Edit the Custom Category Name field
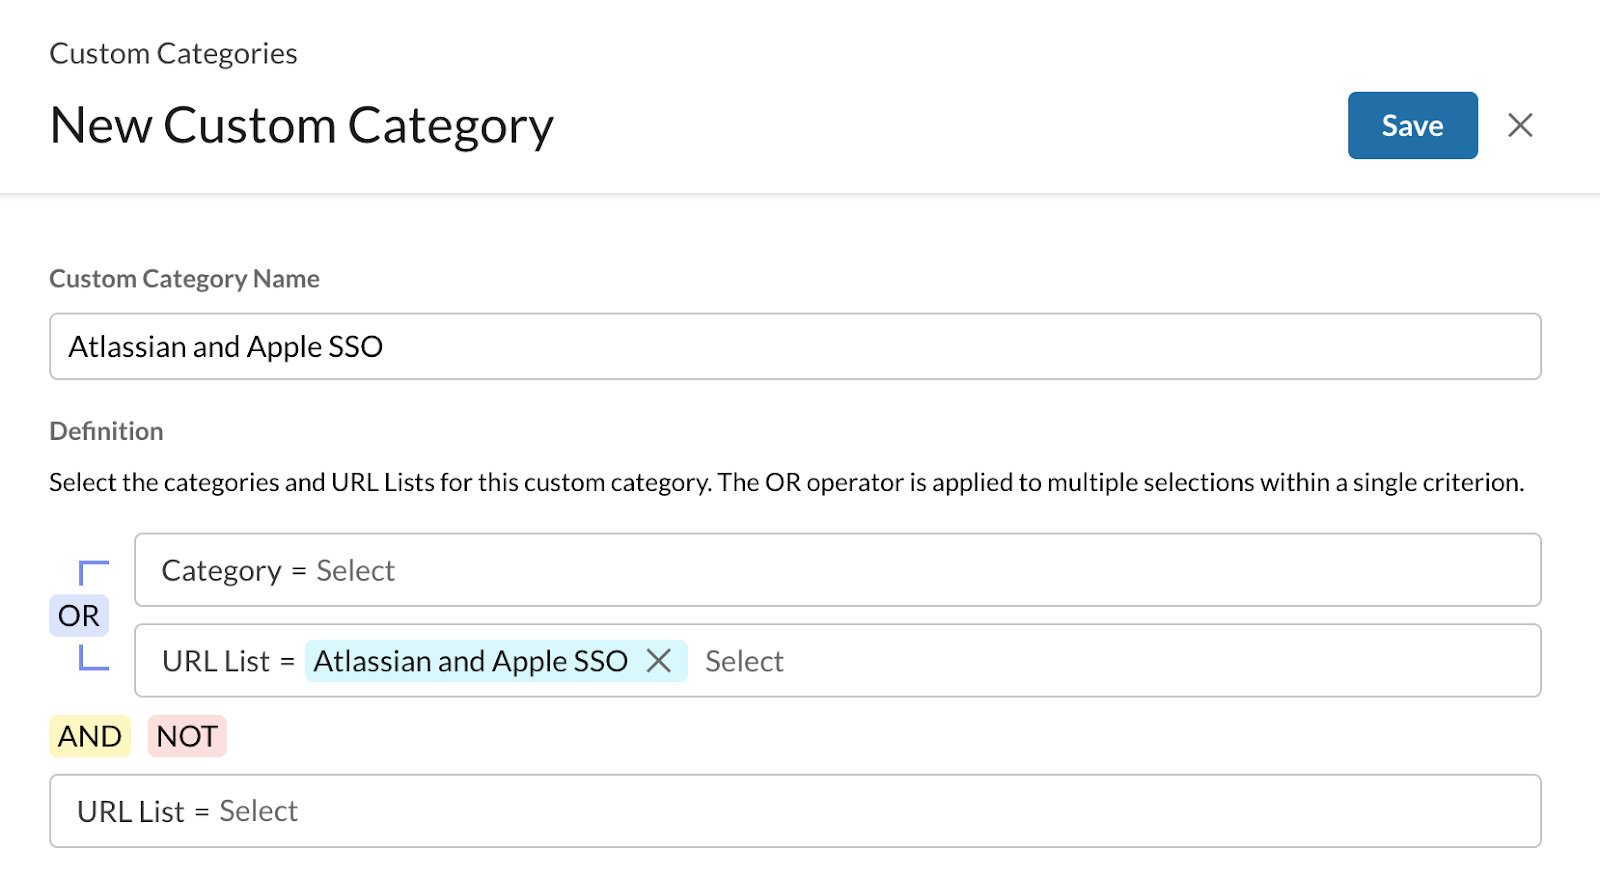This screenshot has width=1600, height=878. tap(795, 346)
